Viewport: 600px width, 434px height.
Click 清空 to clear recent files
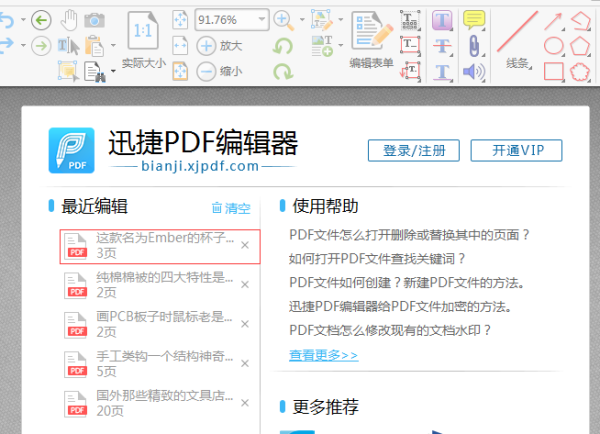pyautogui.click(x=231, y=208)
